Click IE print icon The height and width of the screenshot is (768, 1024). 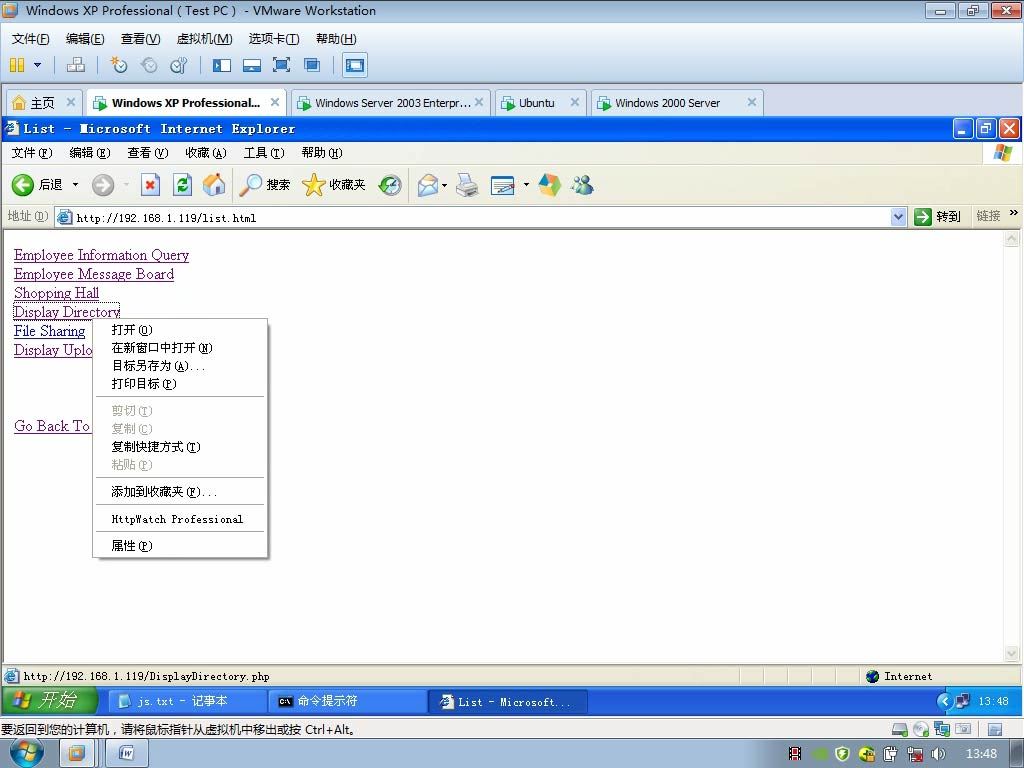[467, 185]
